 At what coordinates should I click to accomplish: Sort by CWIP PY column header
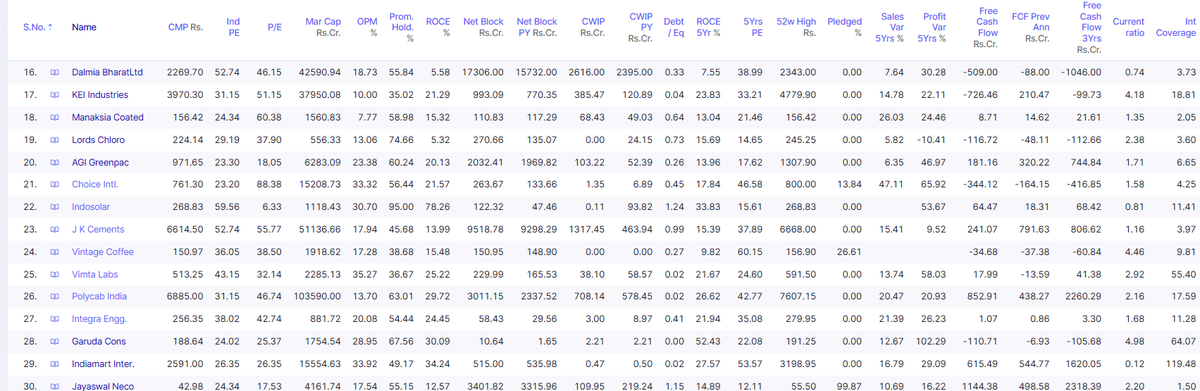click(640, 27)
